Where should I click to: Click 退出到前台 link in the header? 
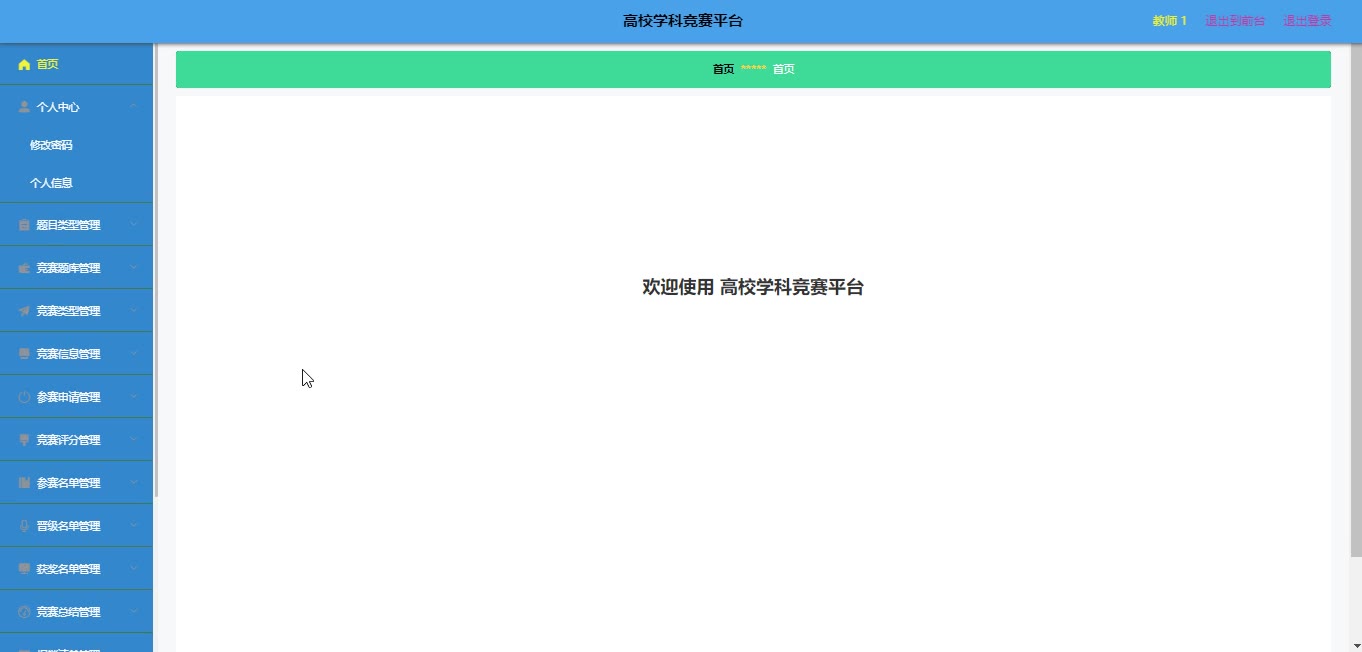tap(1235, 21)
